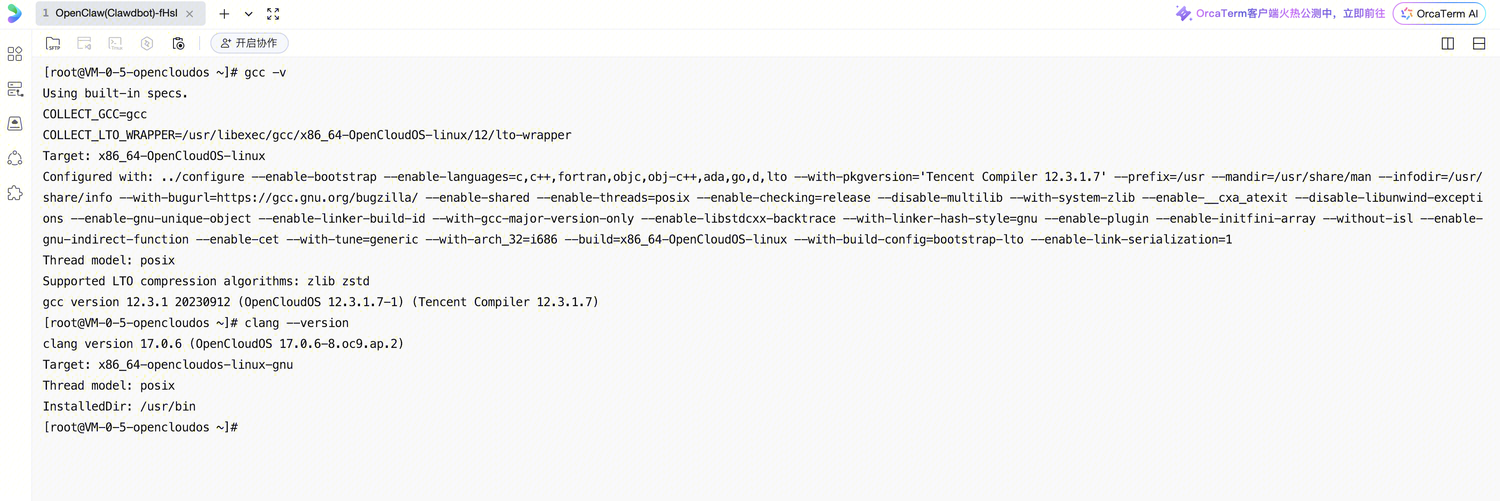1500x501 pixels.
Task: Follow the OrcaTerm客户端火热公测中 promo link
Action: click(1280, 14)
